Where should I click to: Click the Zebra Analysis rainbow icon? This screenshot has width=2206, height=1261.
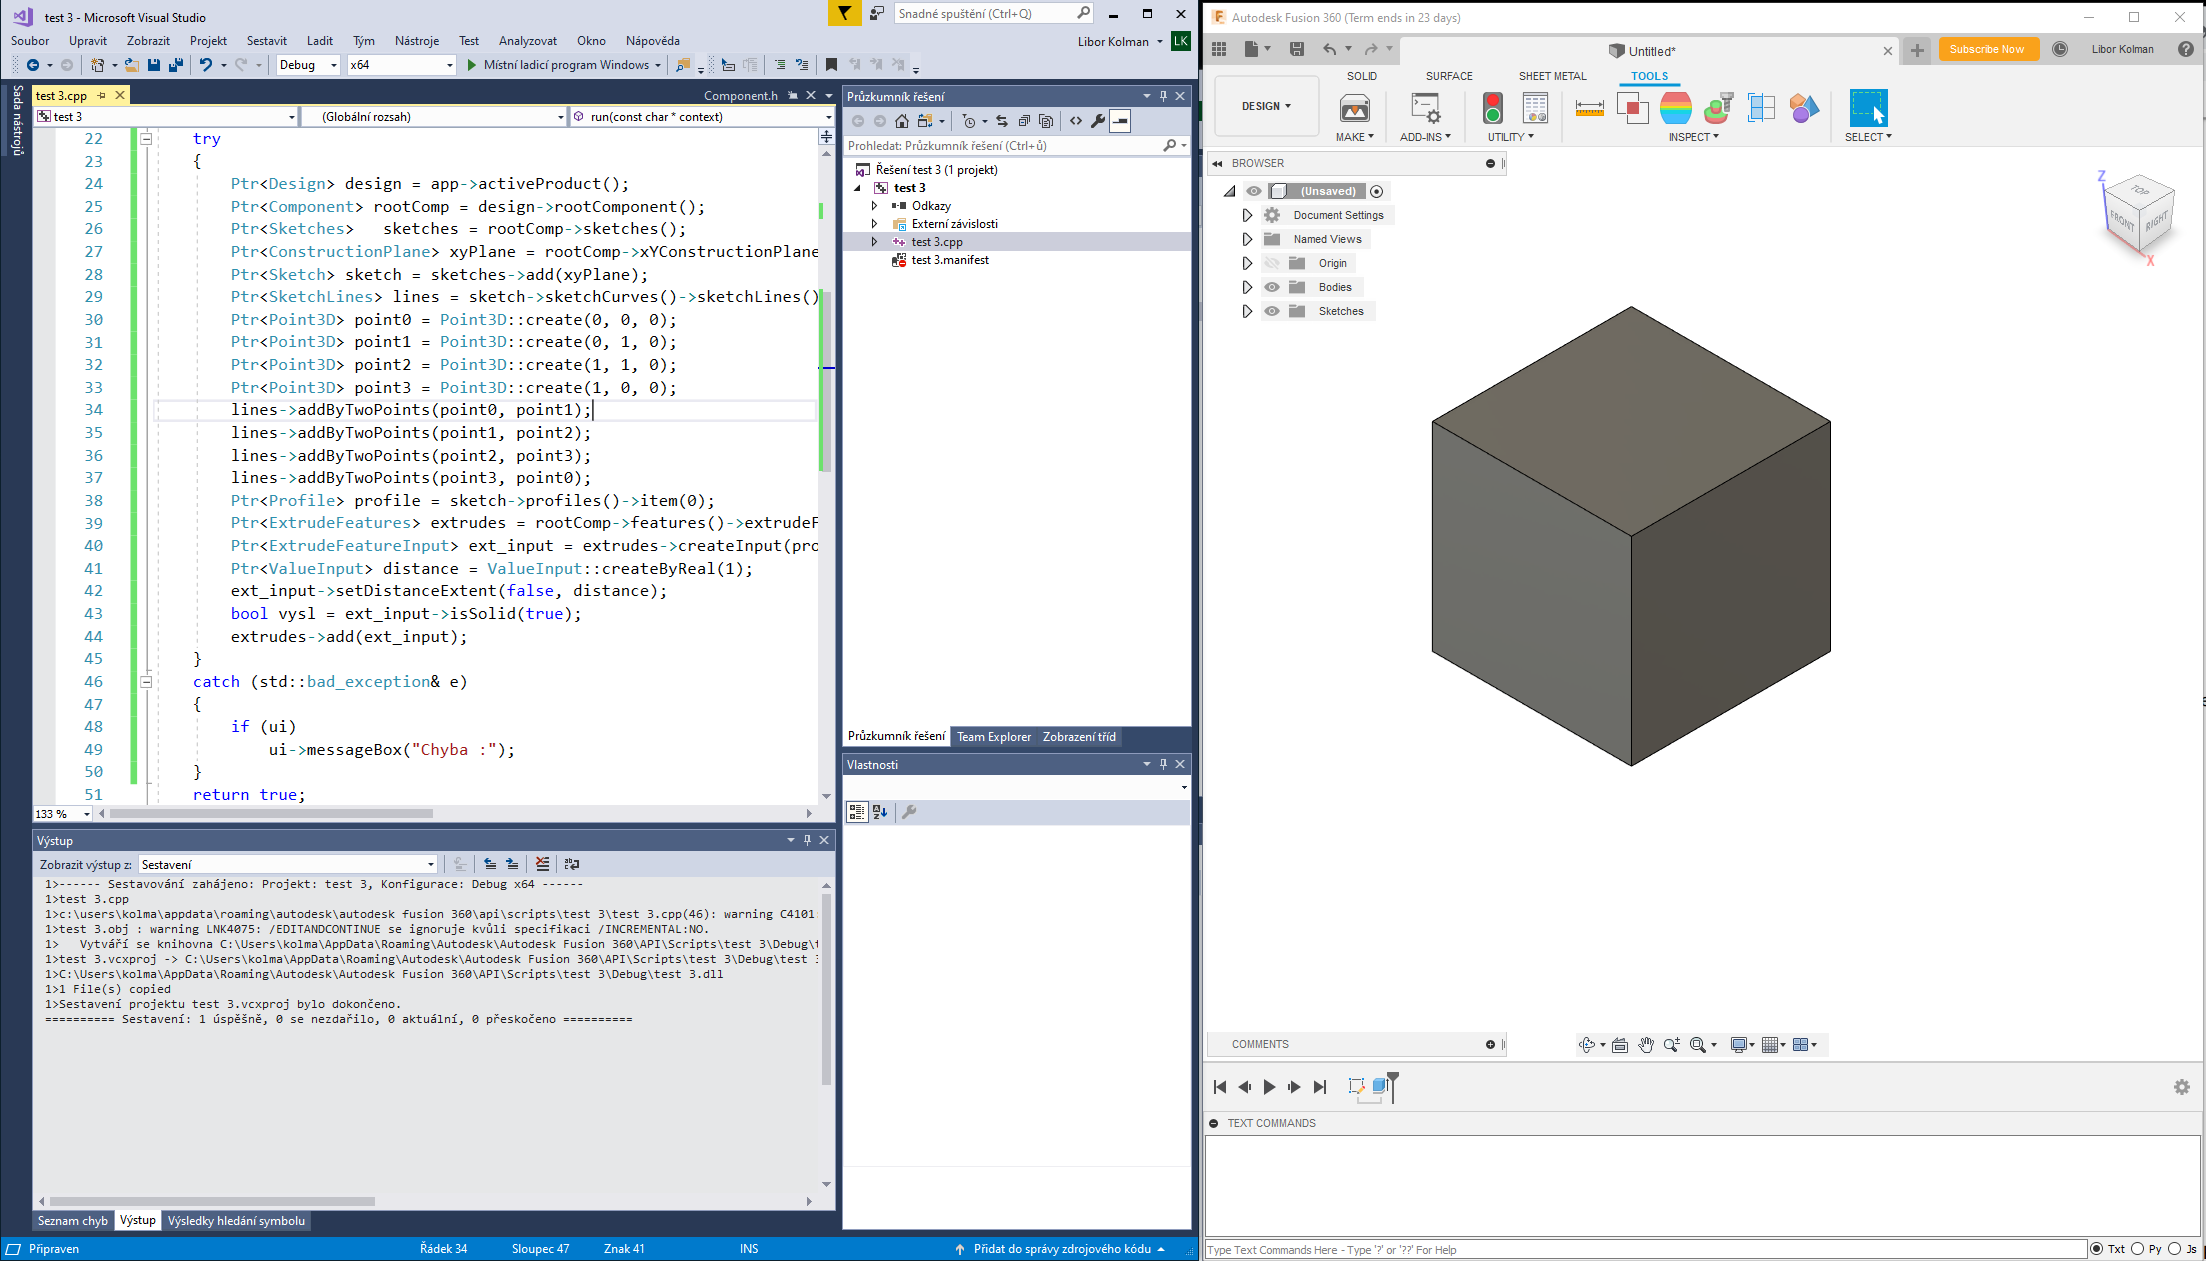(x=1675, y=108)
